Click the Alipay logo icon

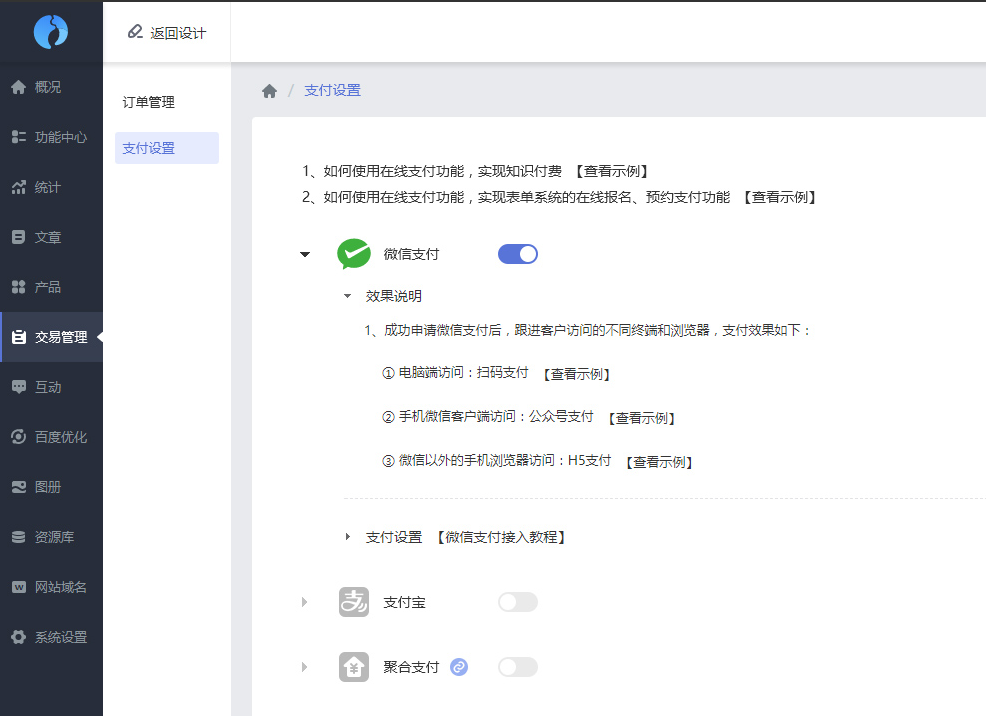click(354, 602)
